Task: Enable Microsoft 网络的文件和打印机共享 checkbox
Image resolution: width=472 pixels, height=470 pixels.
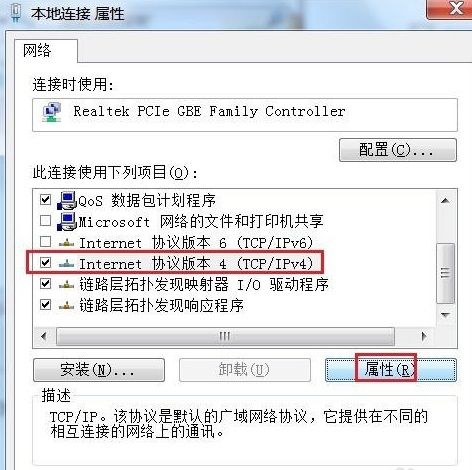Action: 45,221
